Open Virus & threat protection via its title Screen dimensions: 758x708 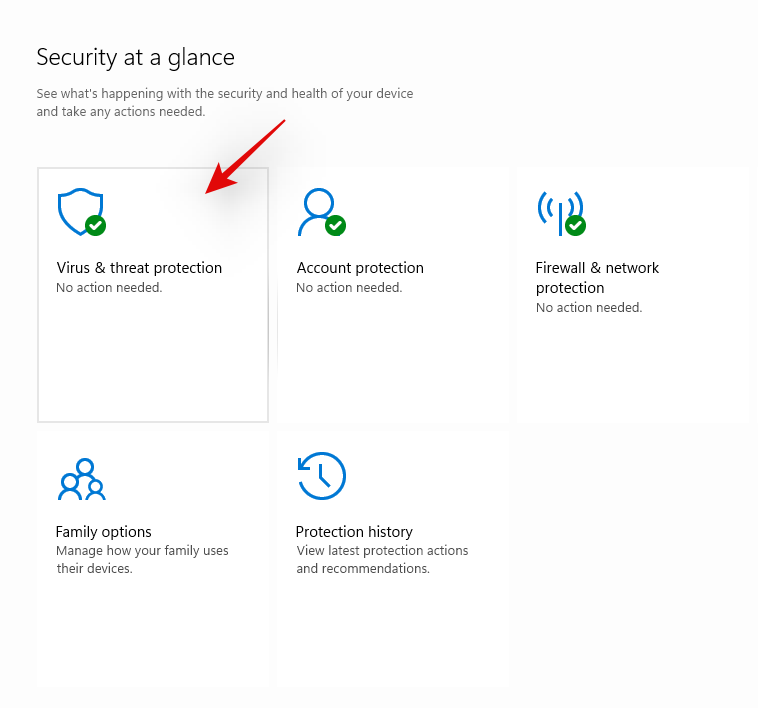(139, 268)
